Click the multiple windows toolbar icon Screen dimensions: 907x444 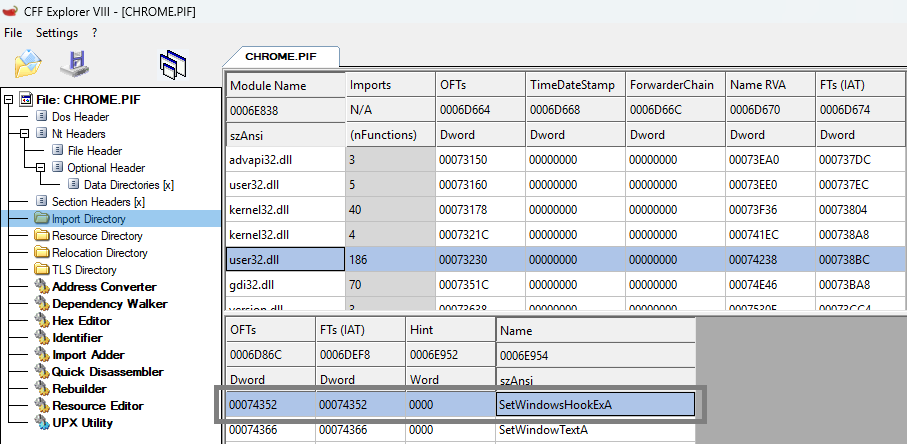click(173, 64)
